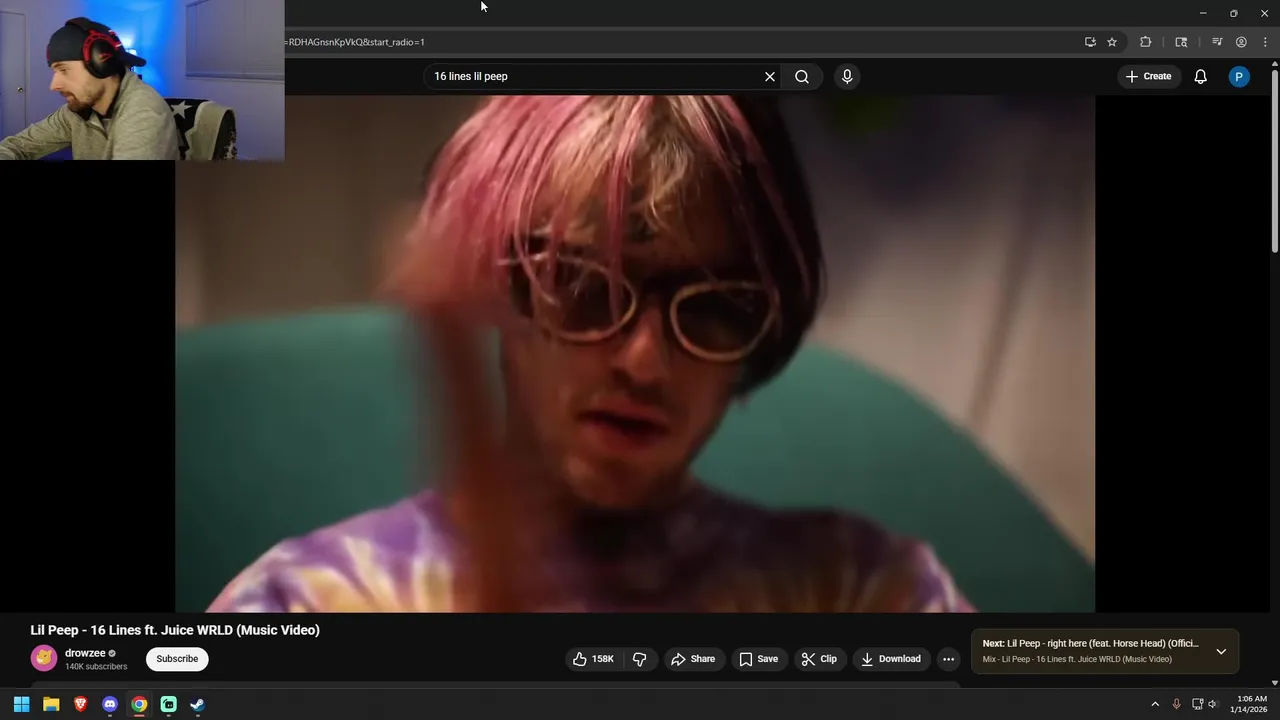Dislike the video with the thumbs down
1280x720 pixels.
tap(640, 659)
